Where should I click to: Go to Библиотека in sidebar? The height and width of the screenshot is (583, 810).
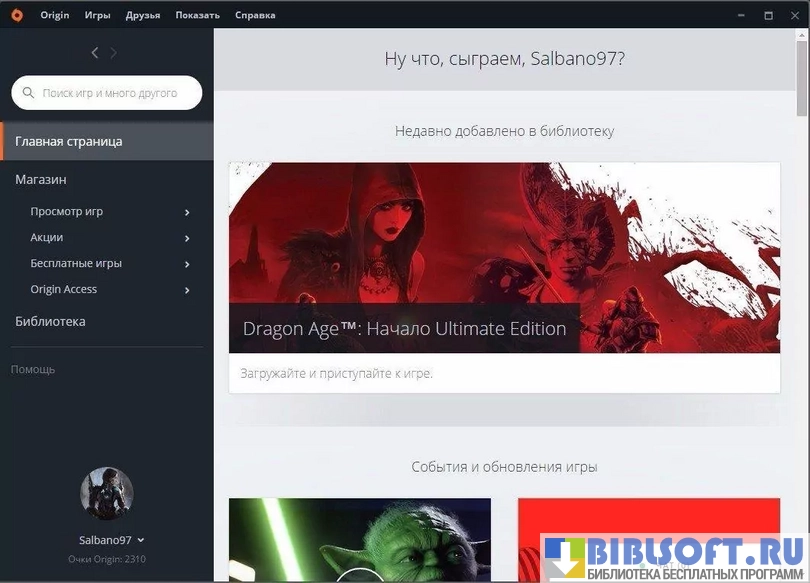(50, 321)
